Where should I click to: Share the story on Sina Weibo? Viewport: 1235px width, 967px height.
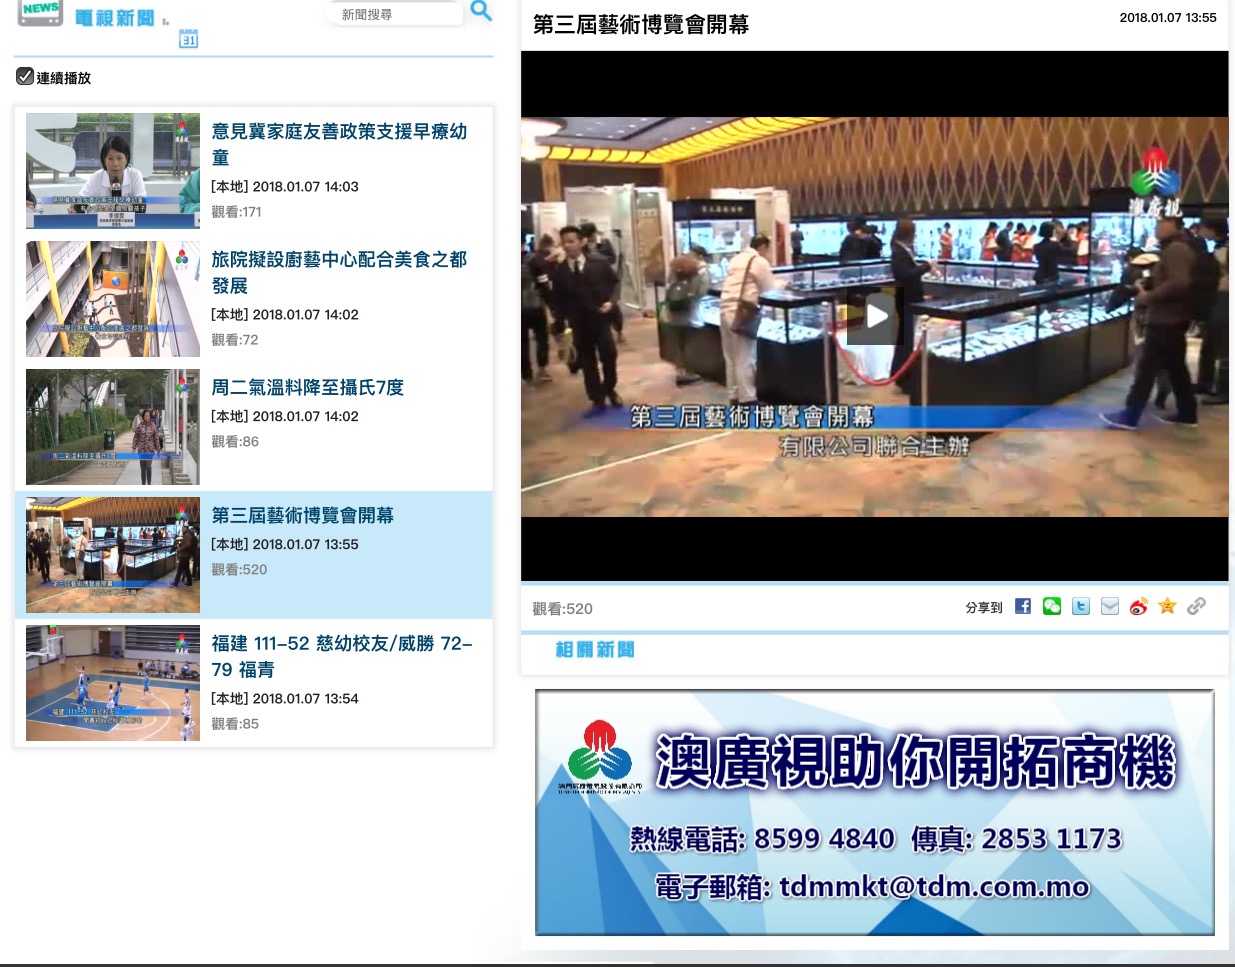coord(1138,606)
